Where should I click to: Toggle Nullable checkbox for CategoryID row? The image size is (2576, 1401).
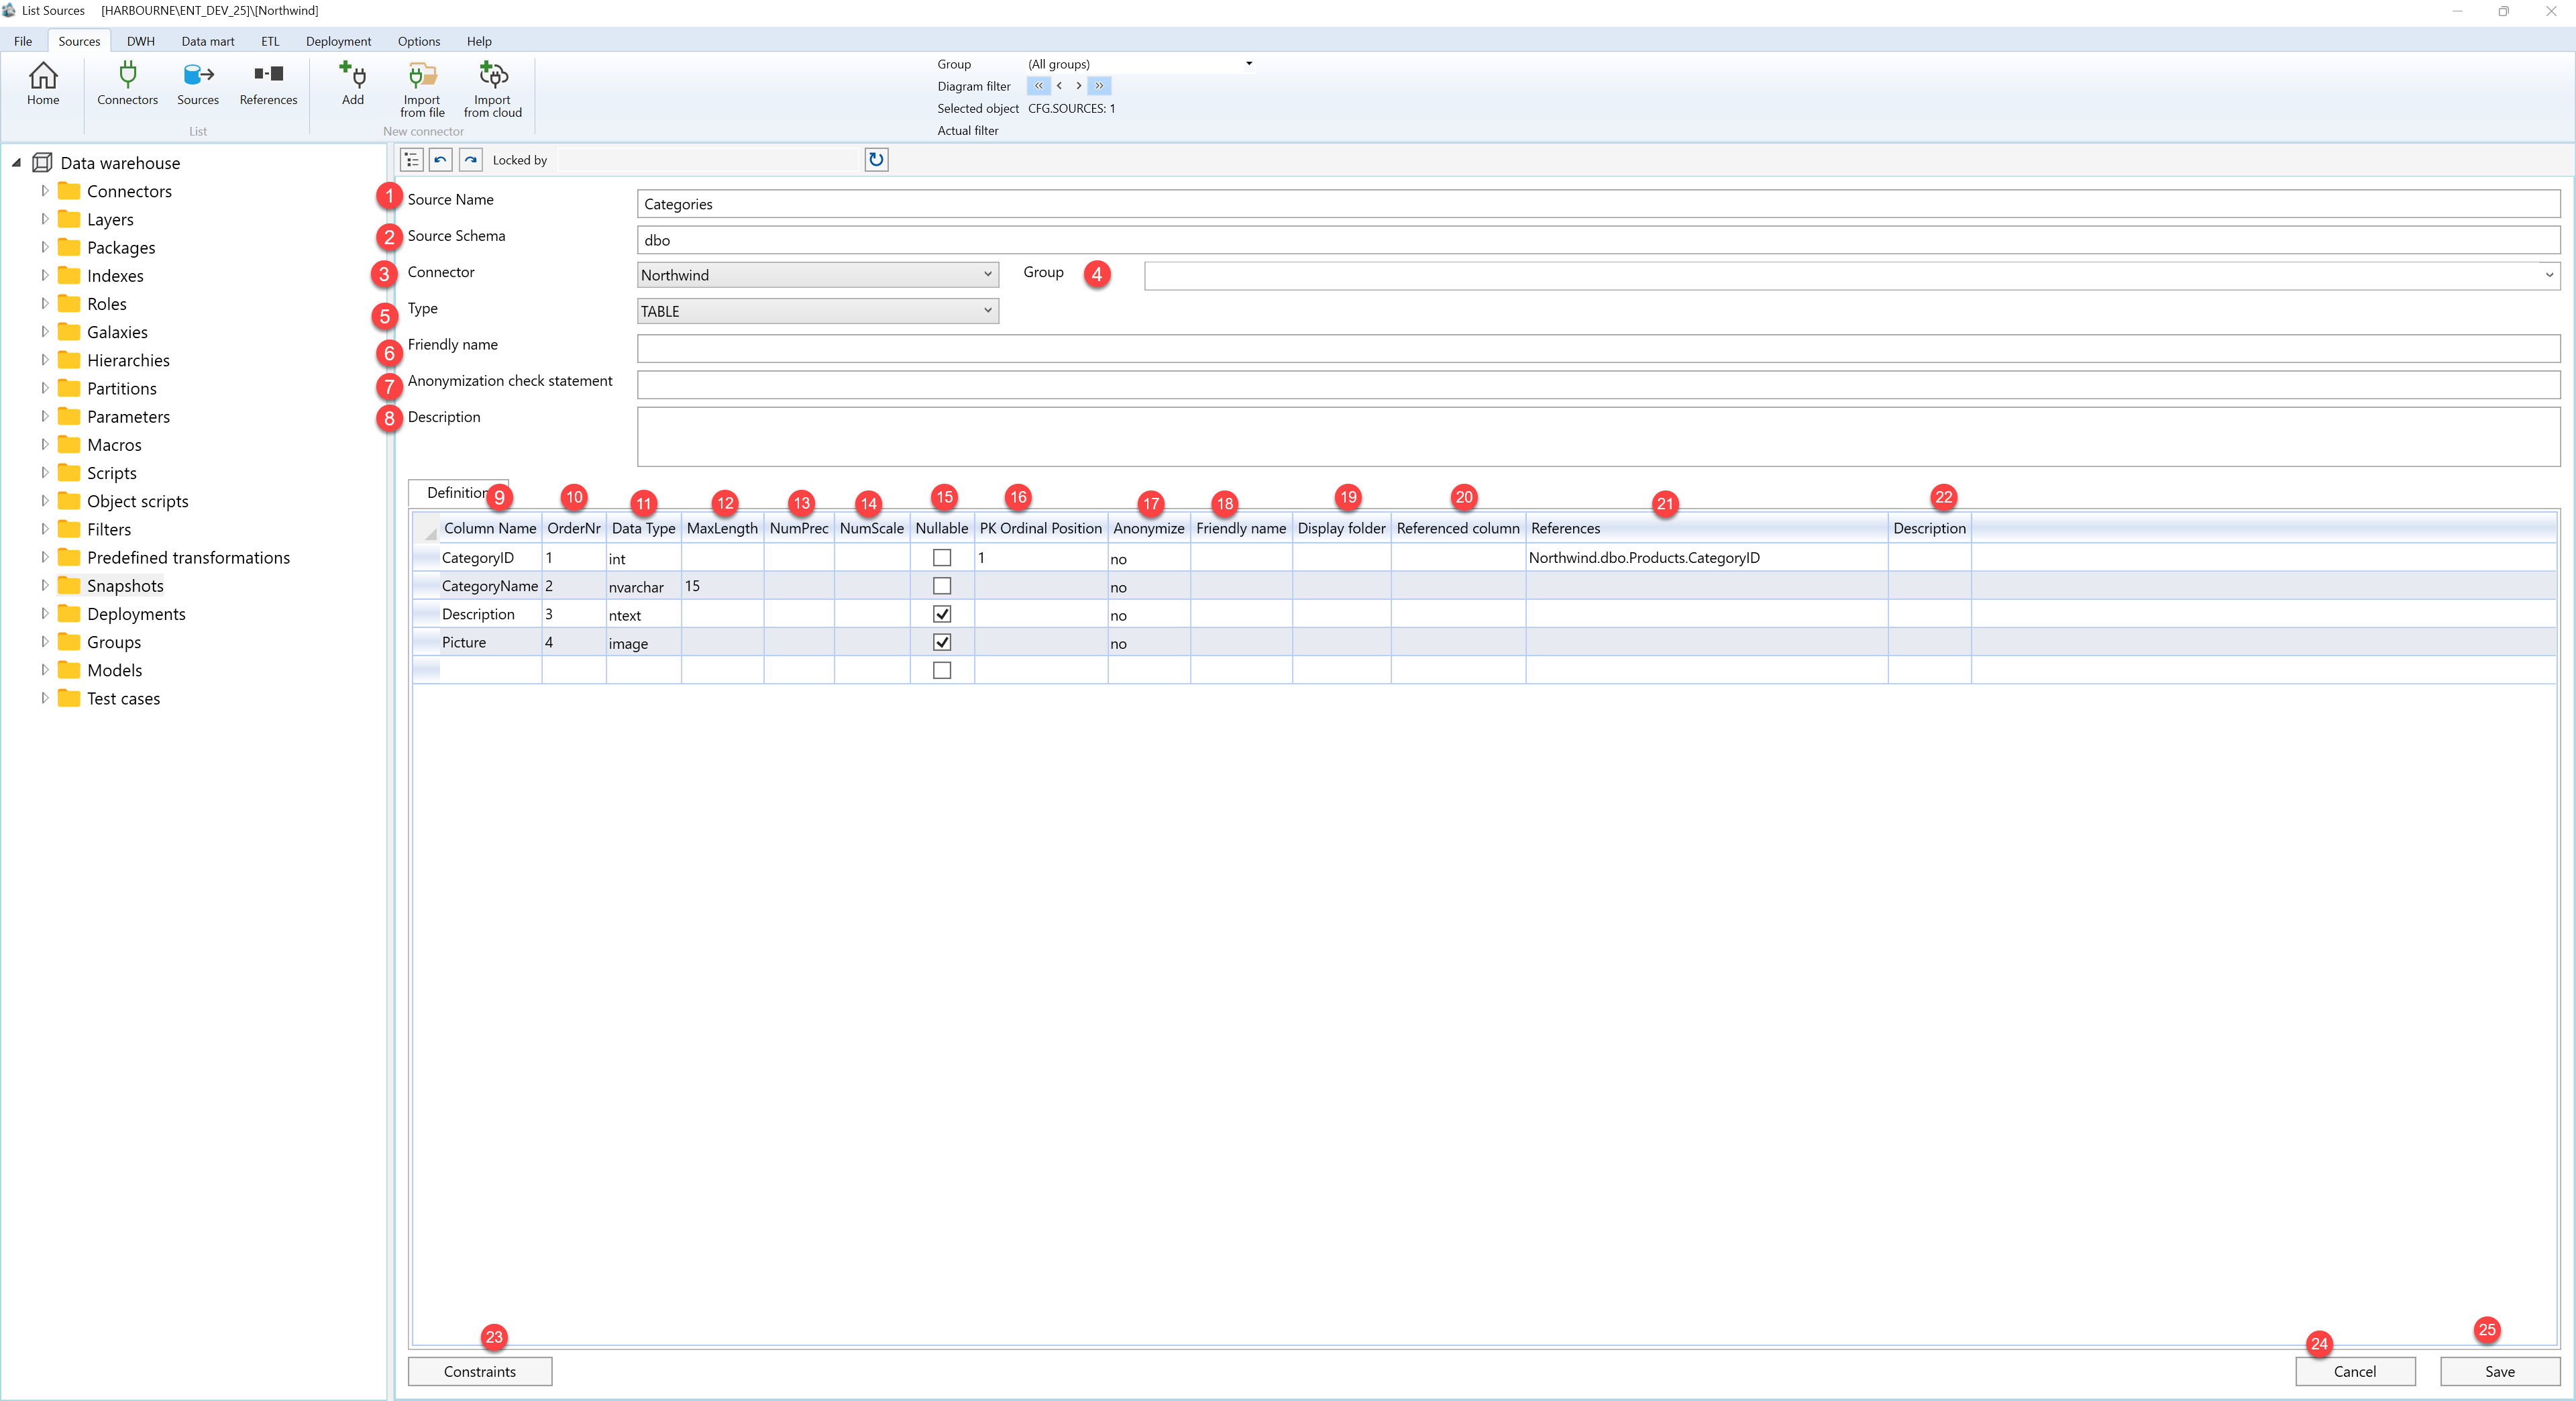pyautogui.click(x=941, y=558)
